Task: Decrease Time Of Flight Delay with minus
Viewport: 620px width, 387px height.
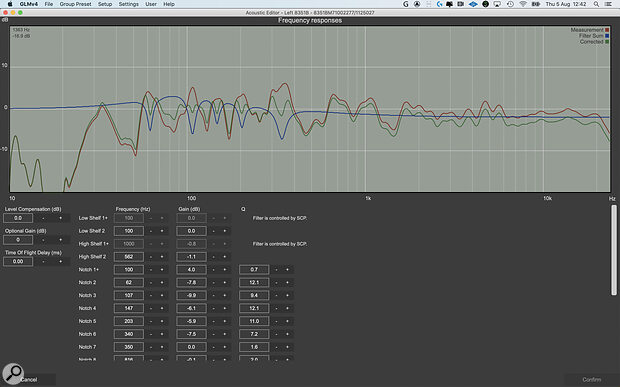Action: tap(43, 261)
